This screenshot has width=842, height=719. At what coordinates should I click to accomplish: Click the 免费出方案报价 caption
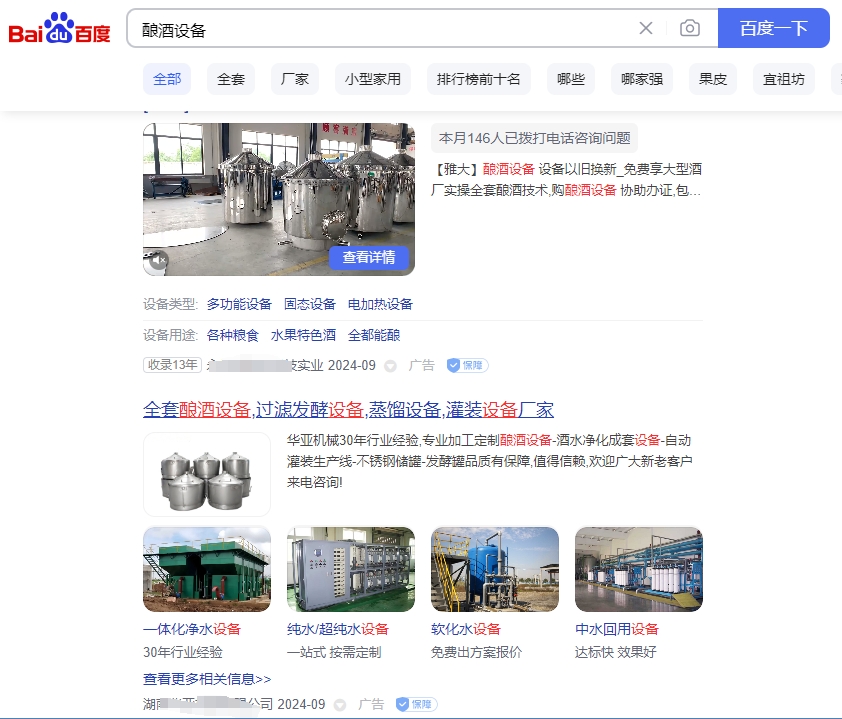tap(476, 652)
